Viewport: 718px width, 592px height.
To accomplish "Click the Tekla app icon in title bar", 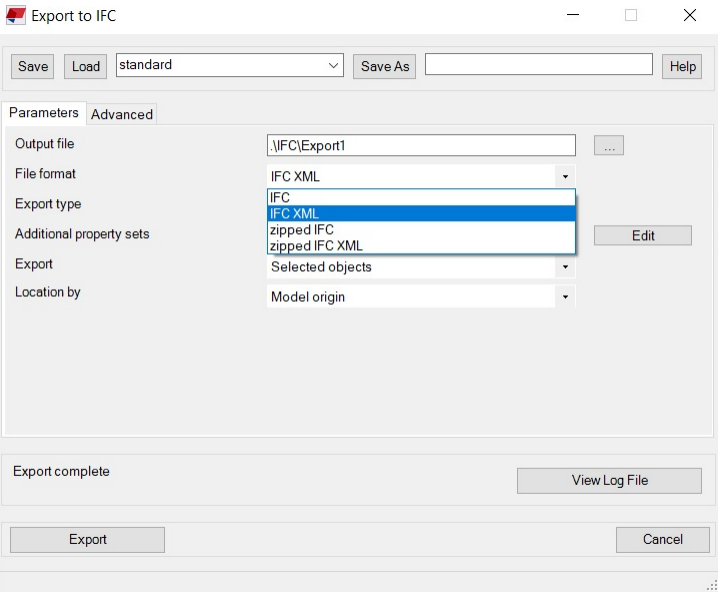I will (16, 16).
